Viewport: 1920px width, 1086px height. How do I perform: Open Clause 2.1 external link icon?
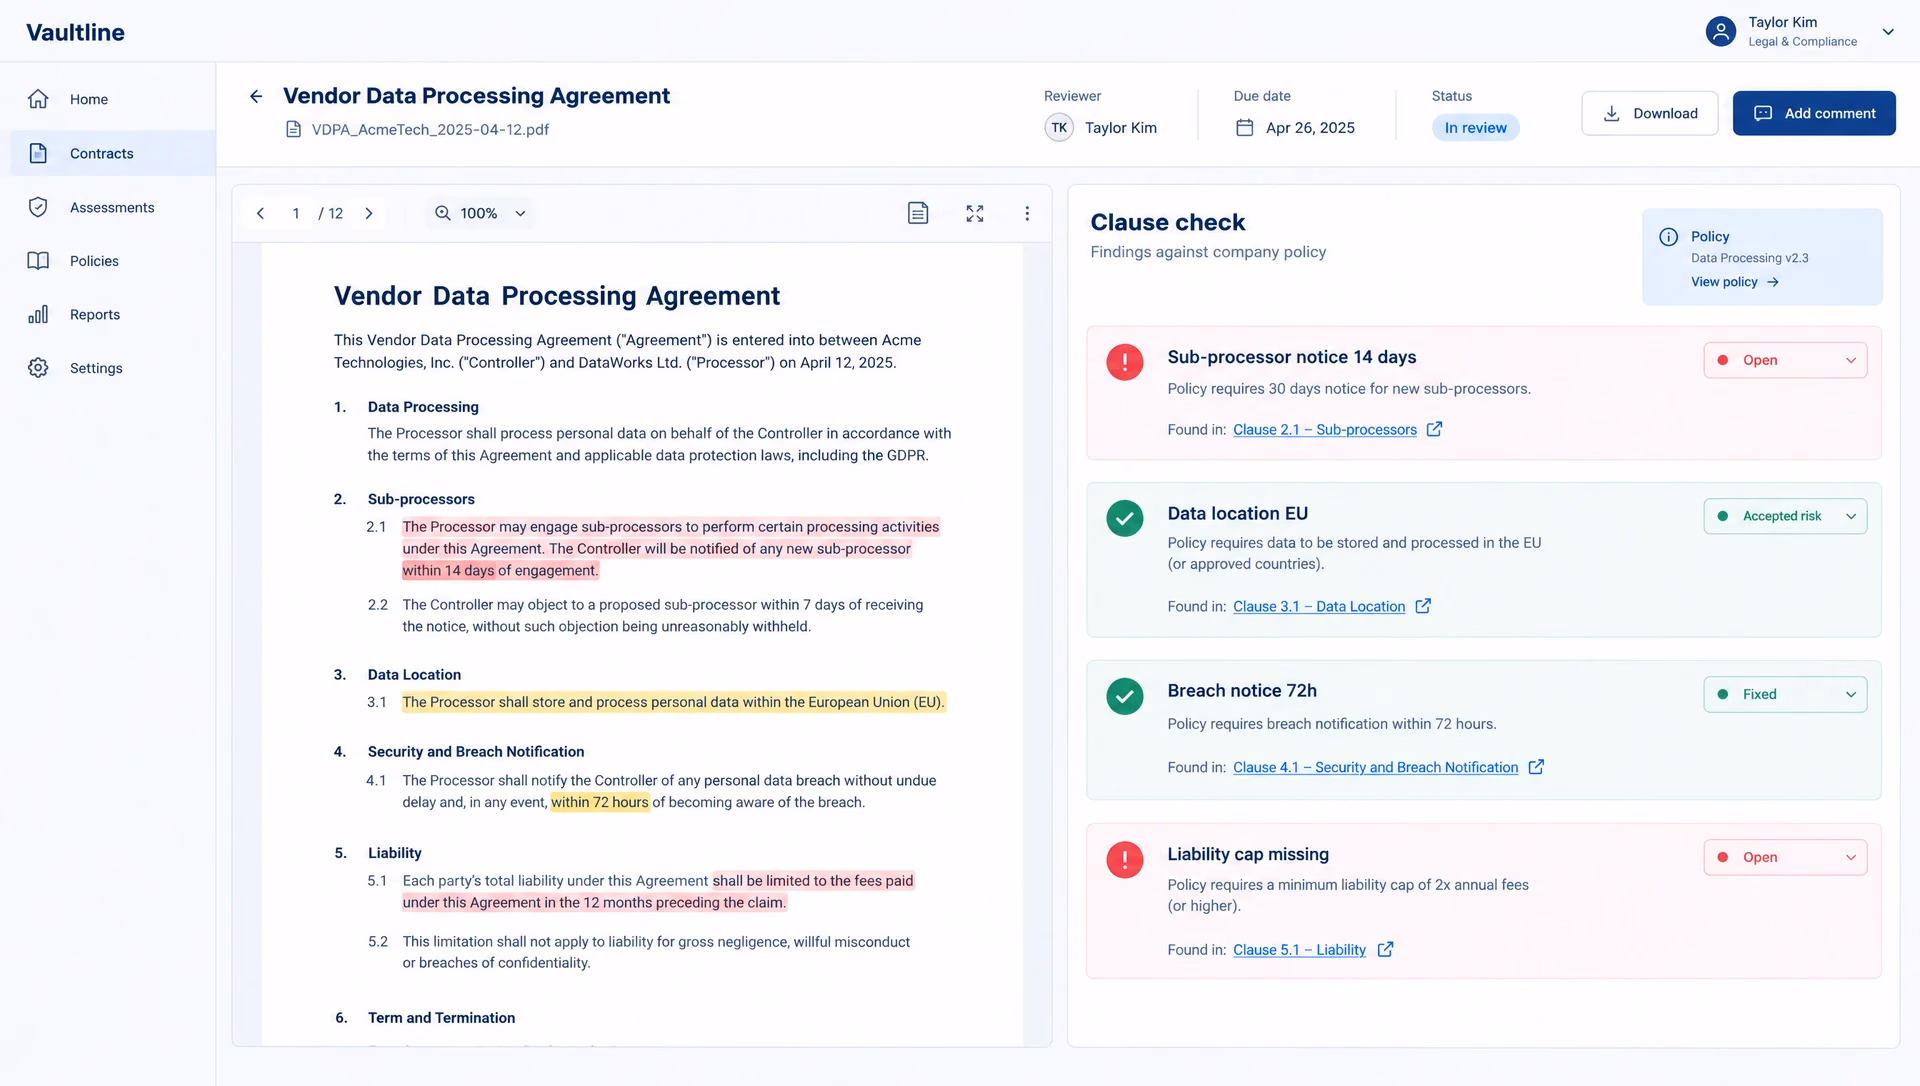pyautogui.click(x=1434, y=429)
